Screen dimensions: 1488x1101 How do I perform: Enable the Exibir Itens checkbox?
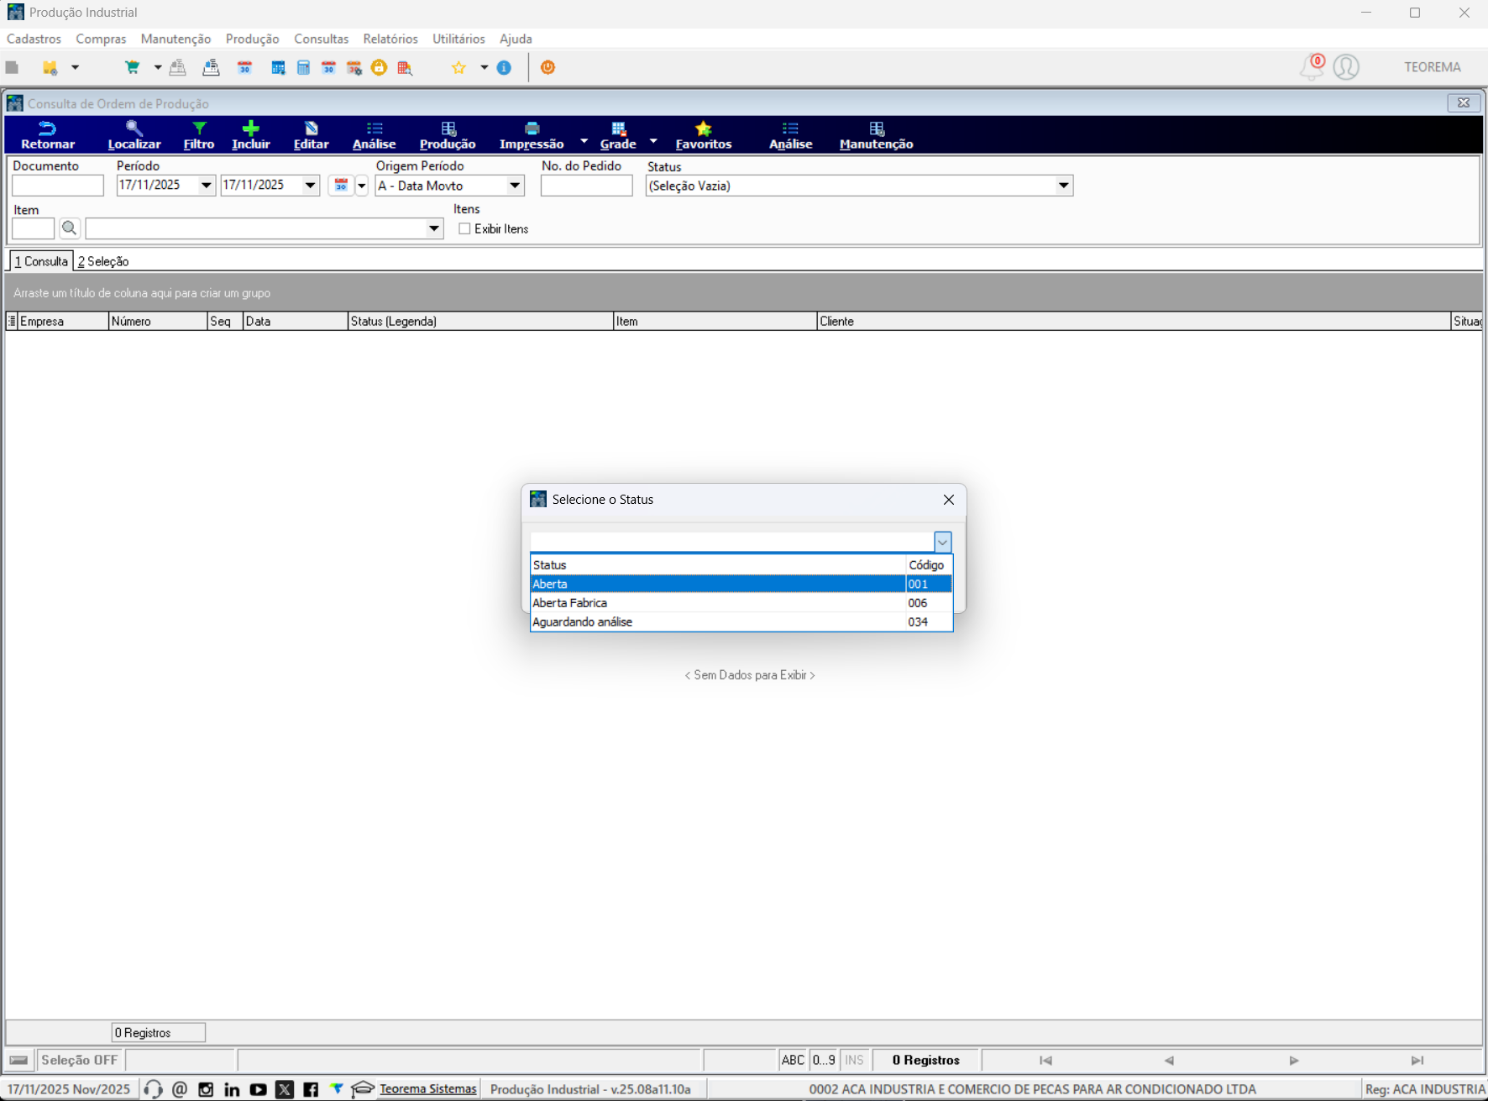click(464, 229)
